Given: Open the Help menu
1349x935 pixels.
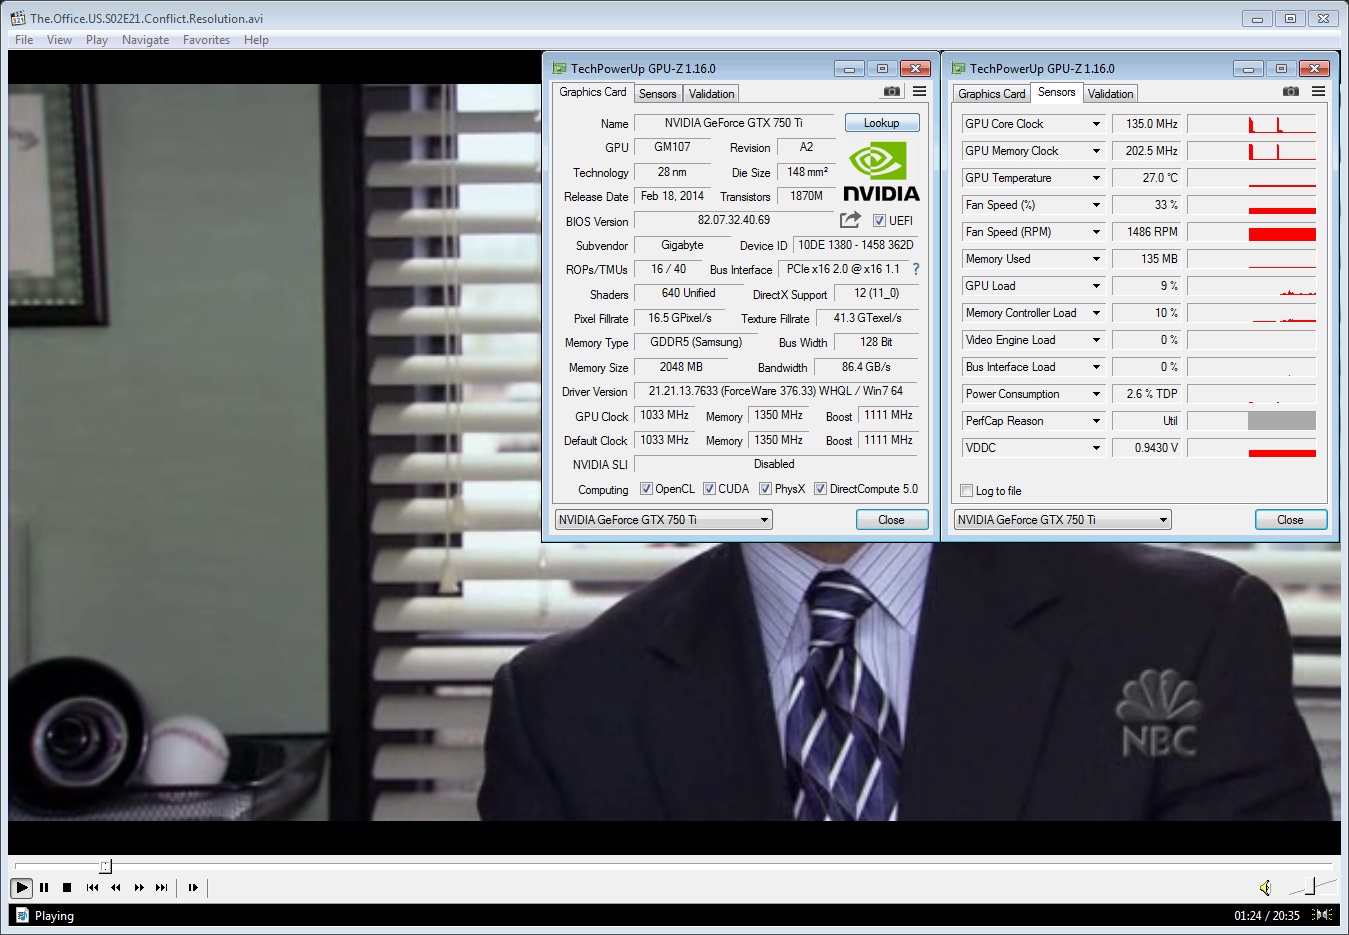Looking at the screenshot, I should tap(256, 40).
